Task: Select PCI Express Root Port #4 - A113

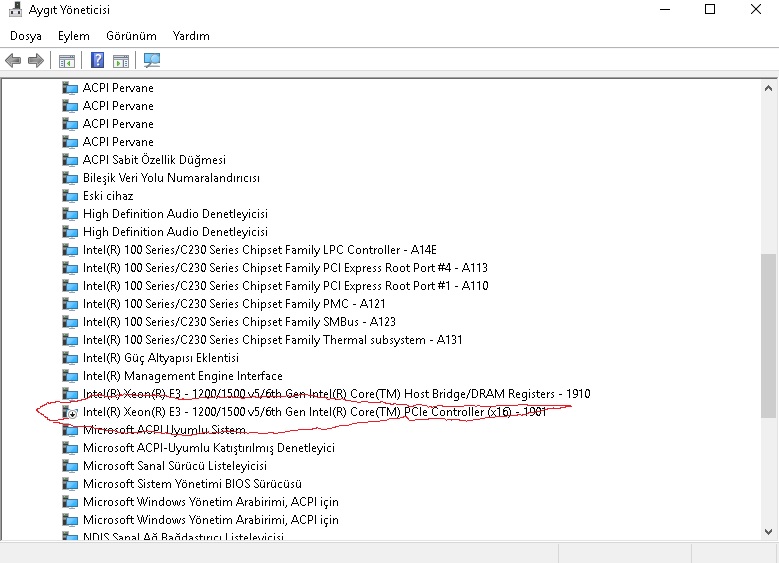Action: tap(285, 268)
